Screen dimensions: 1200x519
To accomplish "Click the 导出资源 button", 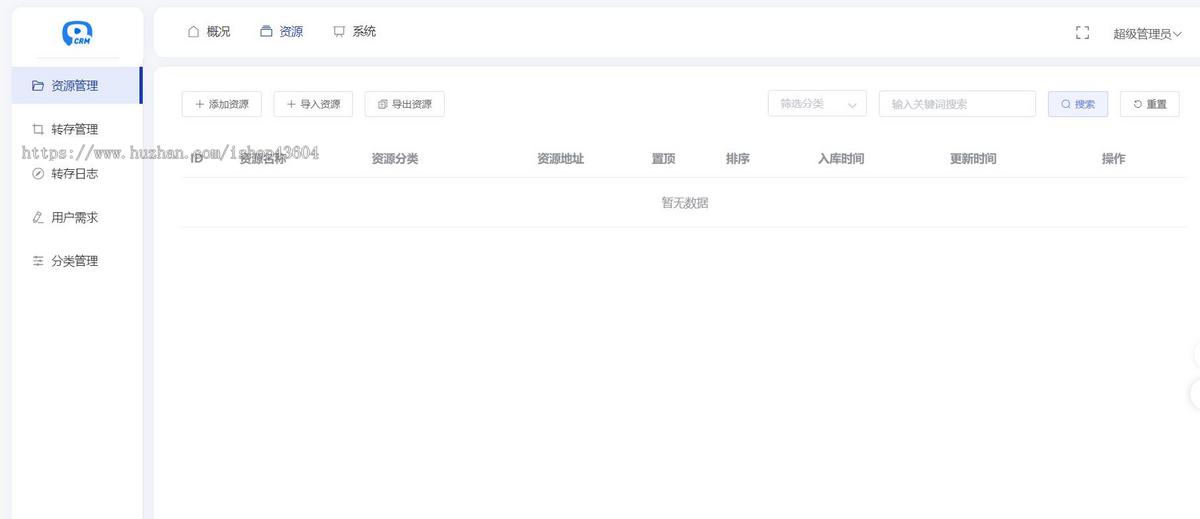I will (x=405, y=104).
